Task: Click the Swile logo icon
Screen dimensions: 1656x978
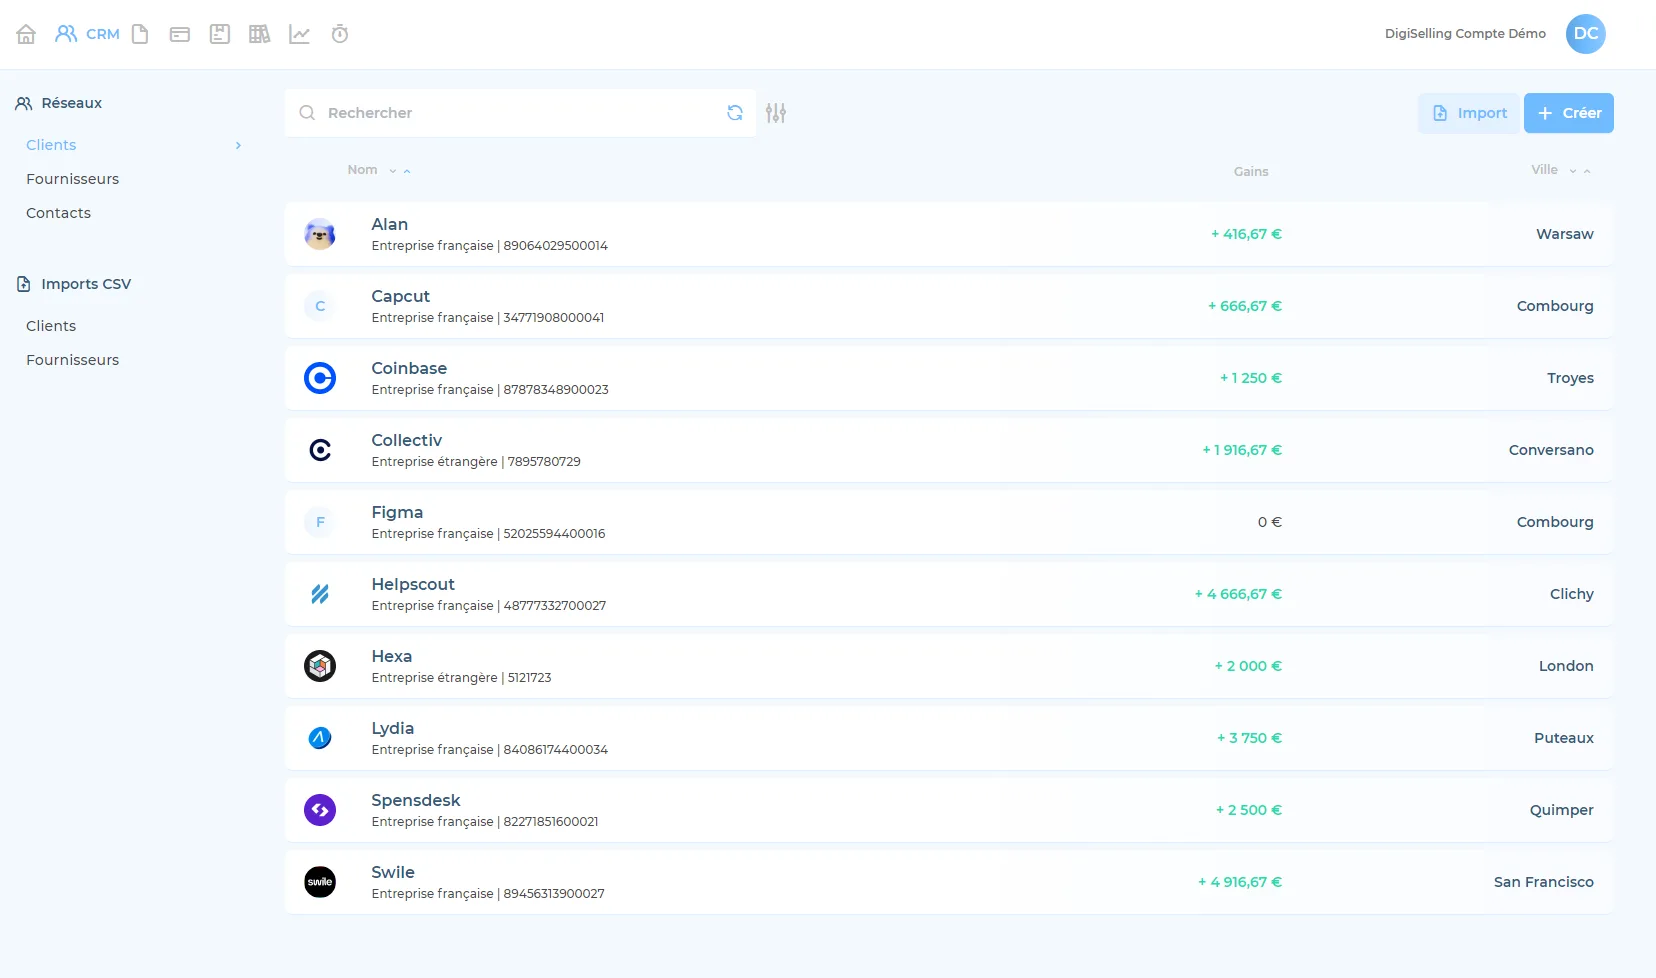Action: pyautogui.click(x=320, y=882)
